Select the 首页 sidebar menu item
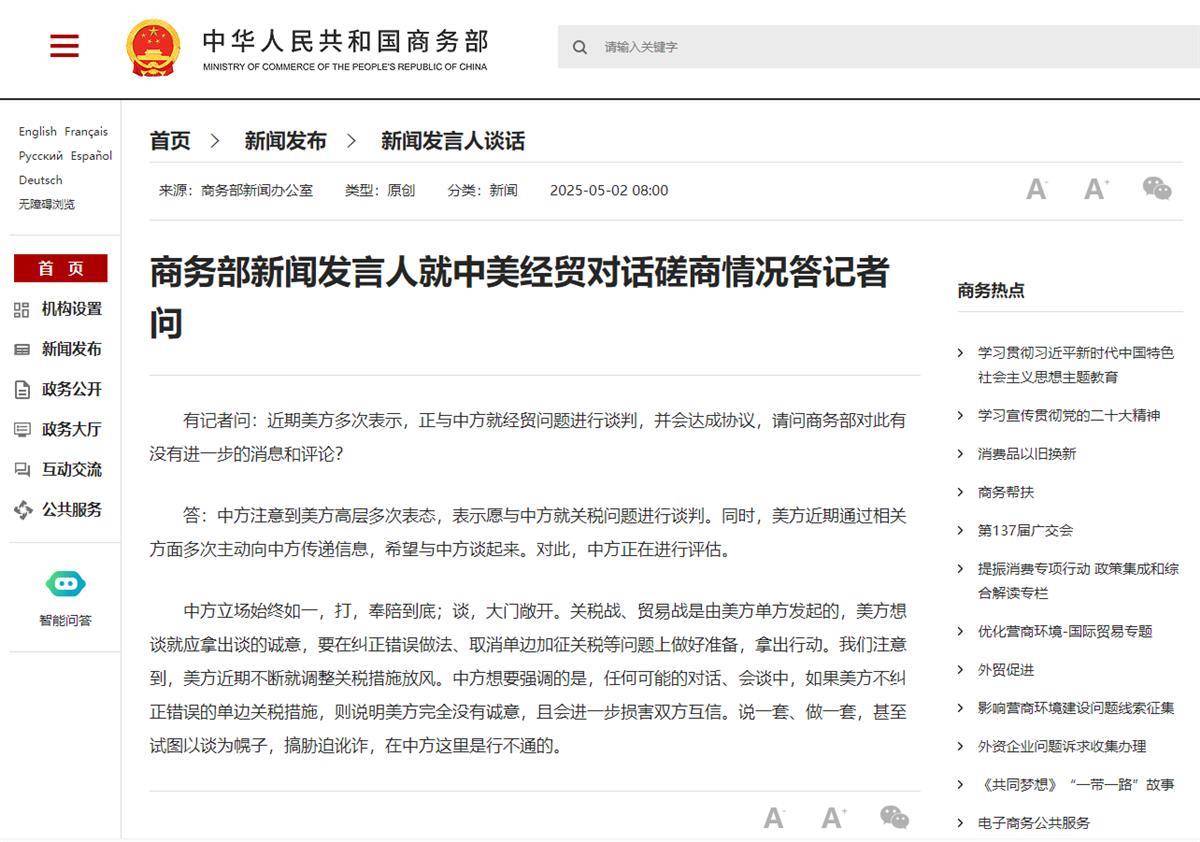Image resolution: width=1200 pixels, height=842 pixels. point(60,268)
